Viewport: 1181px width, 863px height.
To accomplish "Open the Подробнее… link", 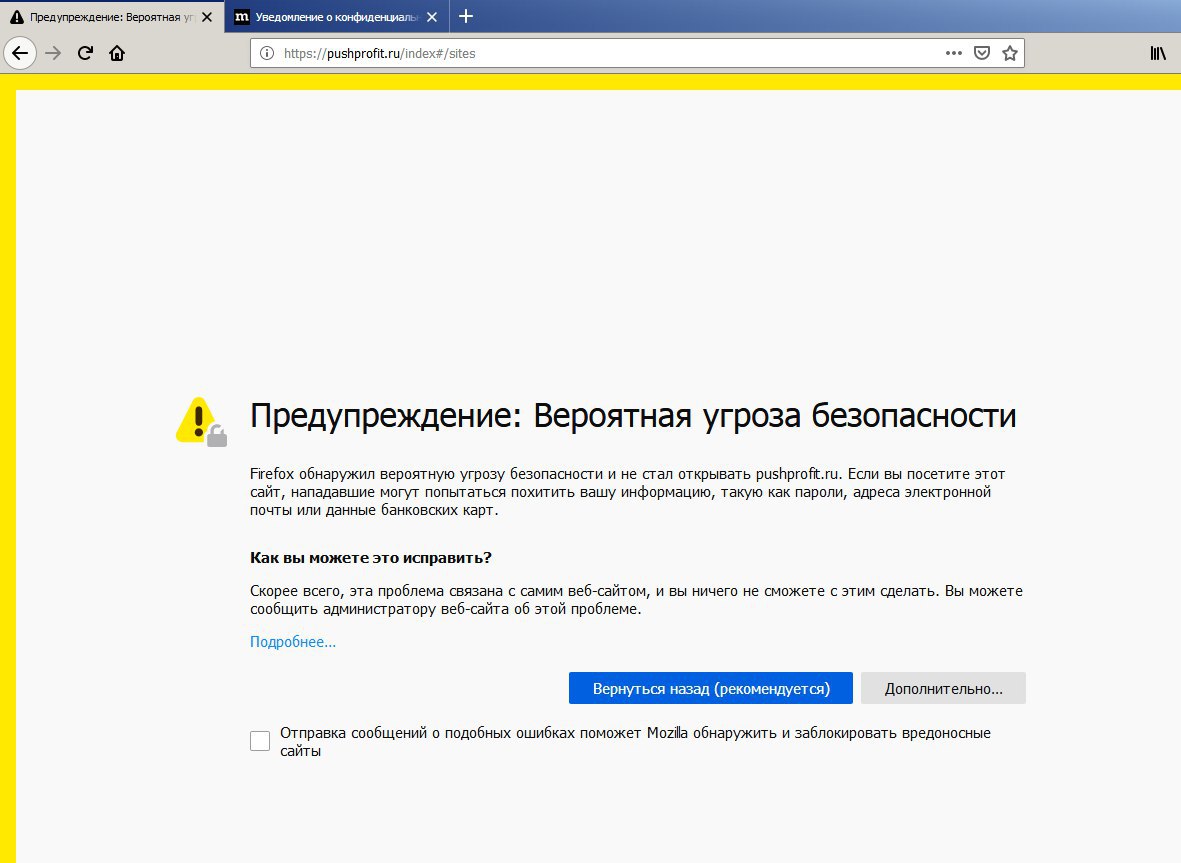I will [x=293, y=642].
